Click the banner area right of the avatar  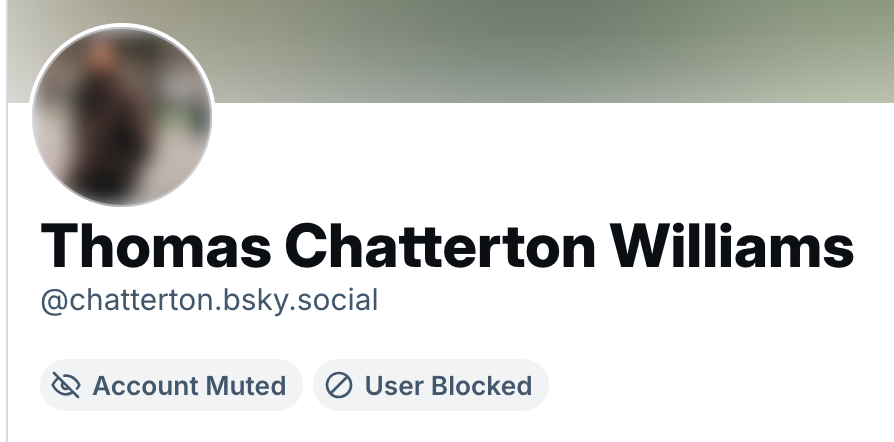553,51
